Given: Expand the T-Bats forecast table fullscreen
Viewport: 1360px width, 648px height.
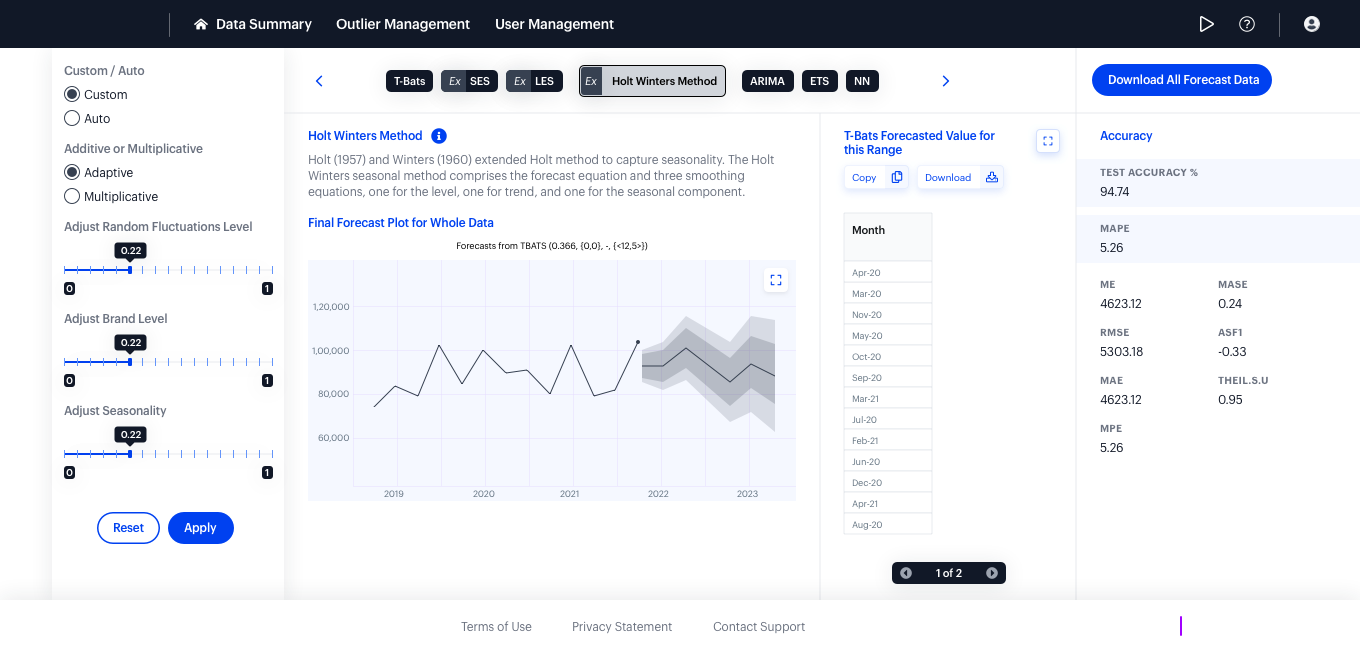Looking at the screenshot, I should click(x=1048, y=141).
